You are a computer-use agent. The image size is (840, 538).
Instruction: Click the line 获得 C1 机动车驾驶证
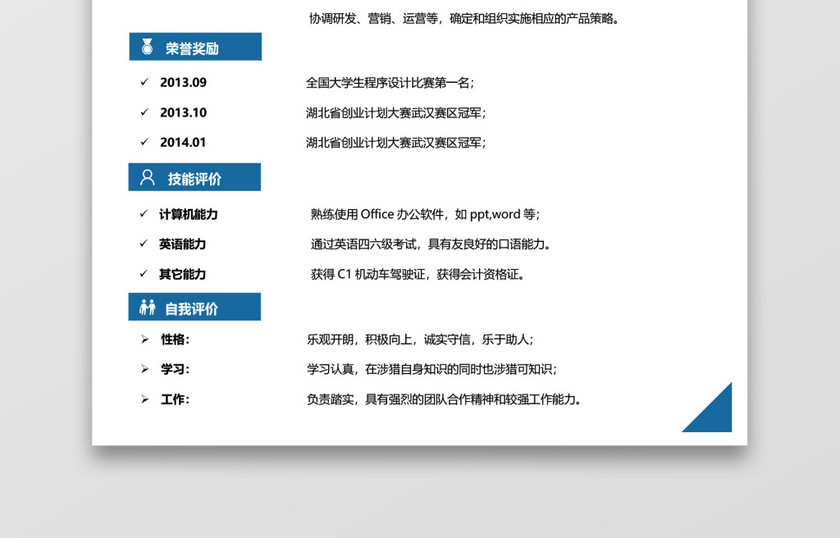(x=418, y=274)
